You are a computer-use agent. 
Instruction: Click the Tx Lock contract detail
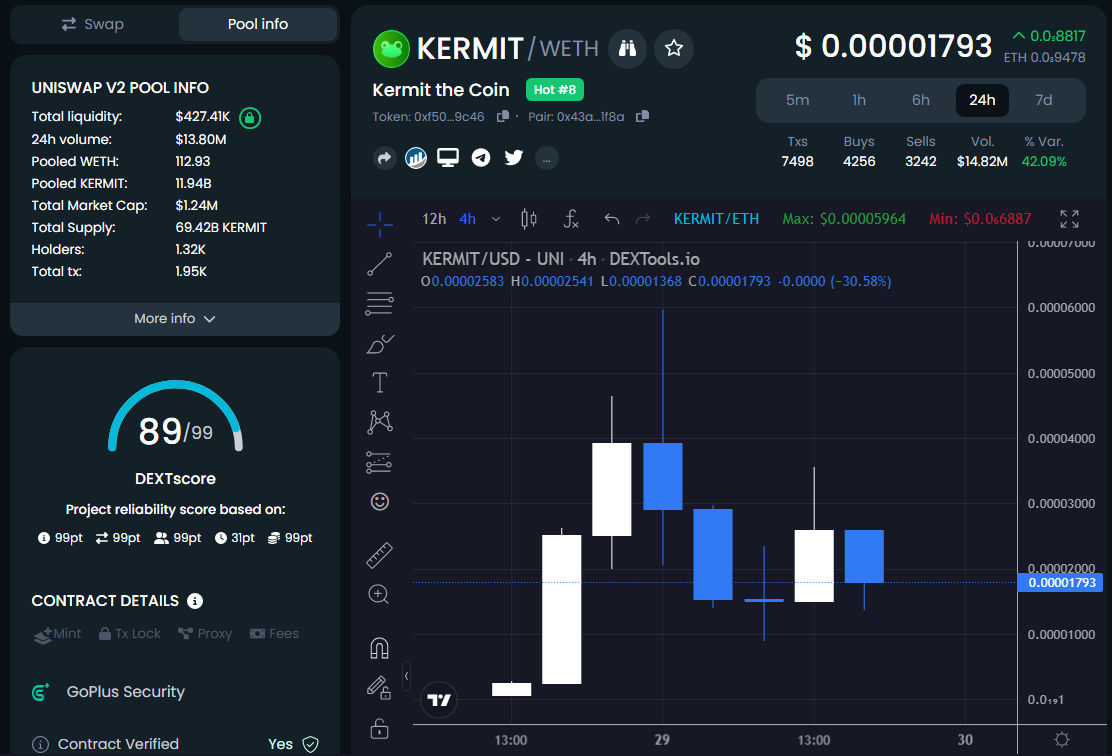coord(130,634)
